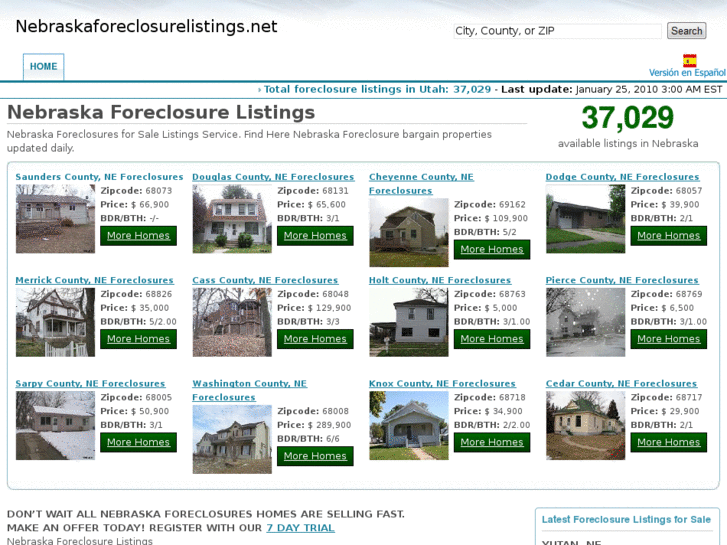Click the Latest Foreclosure Listings for Sale heading
Image resolution: width=727 pixels, height=545 pixels.
click(x=626, y=519)
